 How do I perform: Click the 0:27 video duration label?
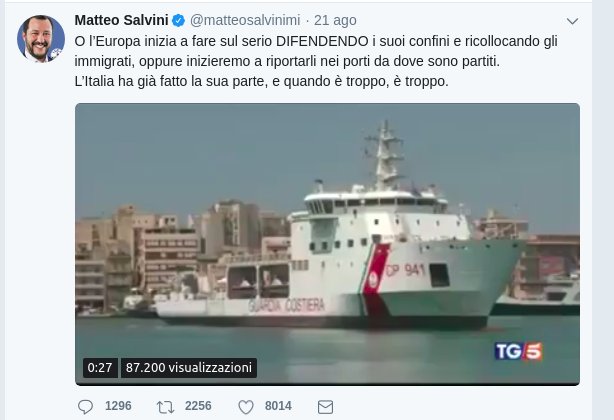point(100,368)
